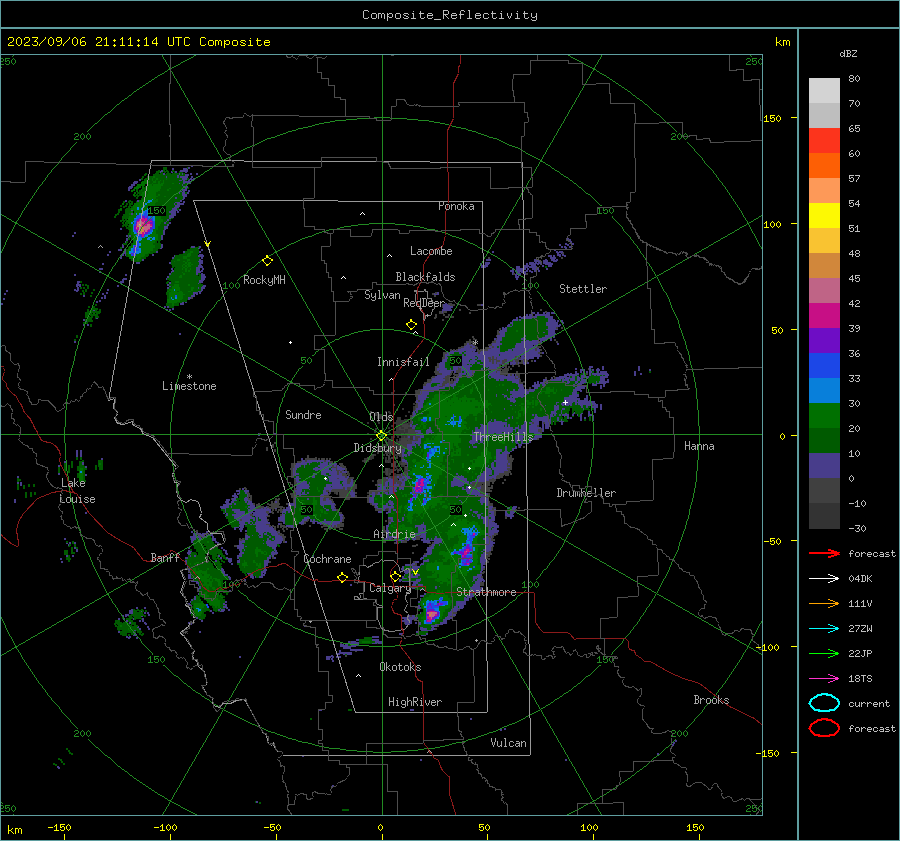Click the red forecast arrow in legend

(x=824, y=553)
